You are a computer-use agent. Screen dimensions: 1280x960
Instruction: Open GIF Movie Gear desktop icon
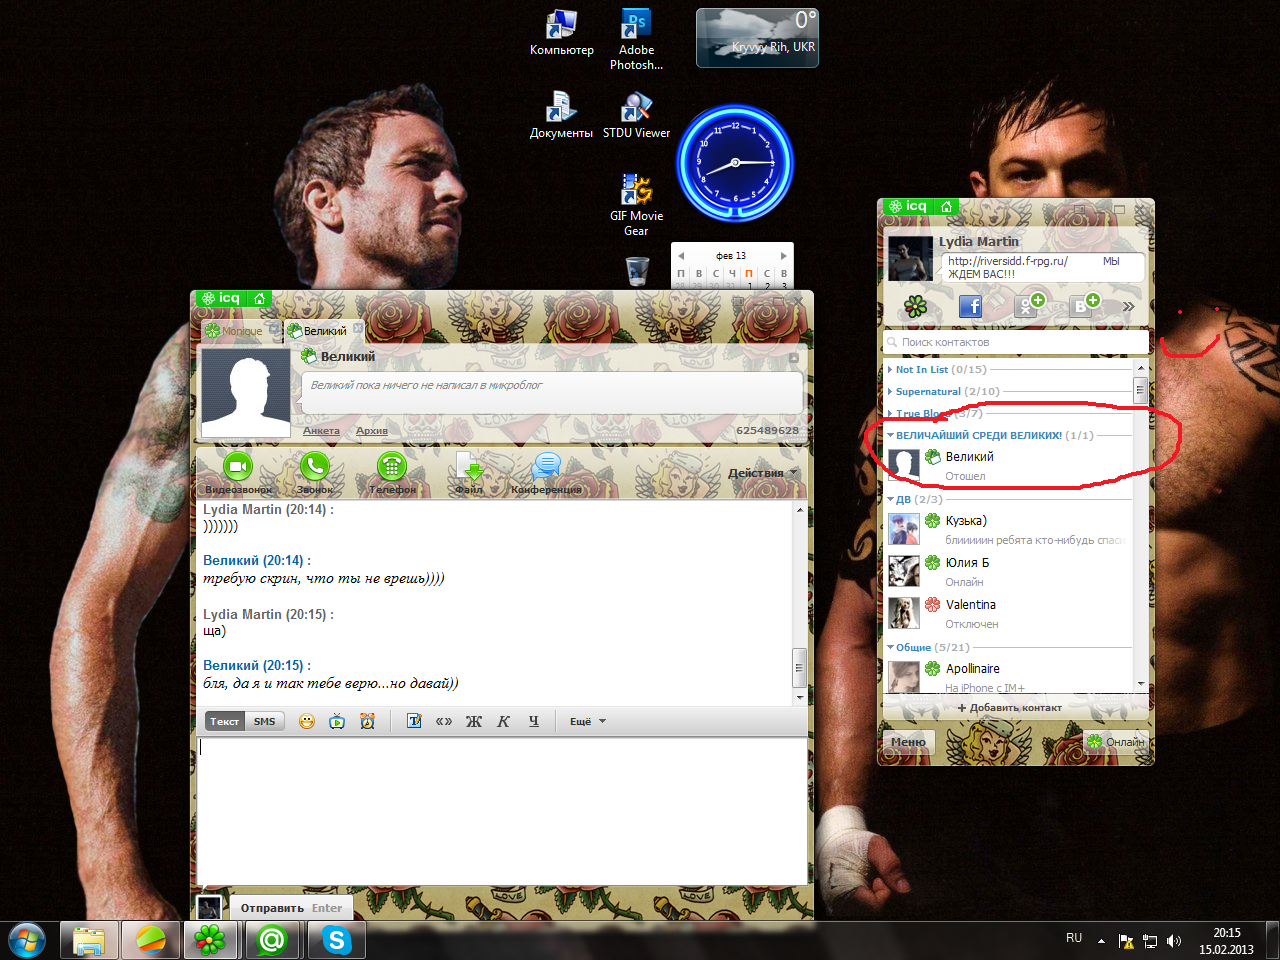[x=636, y=205]
